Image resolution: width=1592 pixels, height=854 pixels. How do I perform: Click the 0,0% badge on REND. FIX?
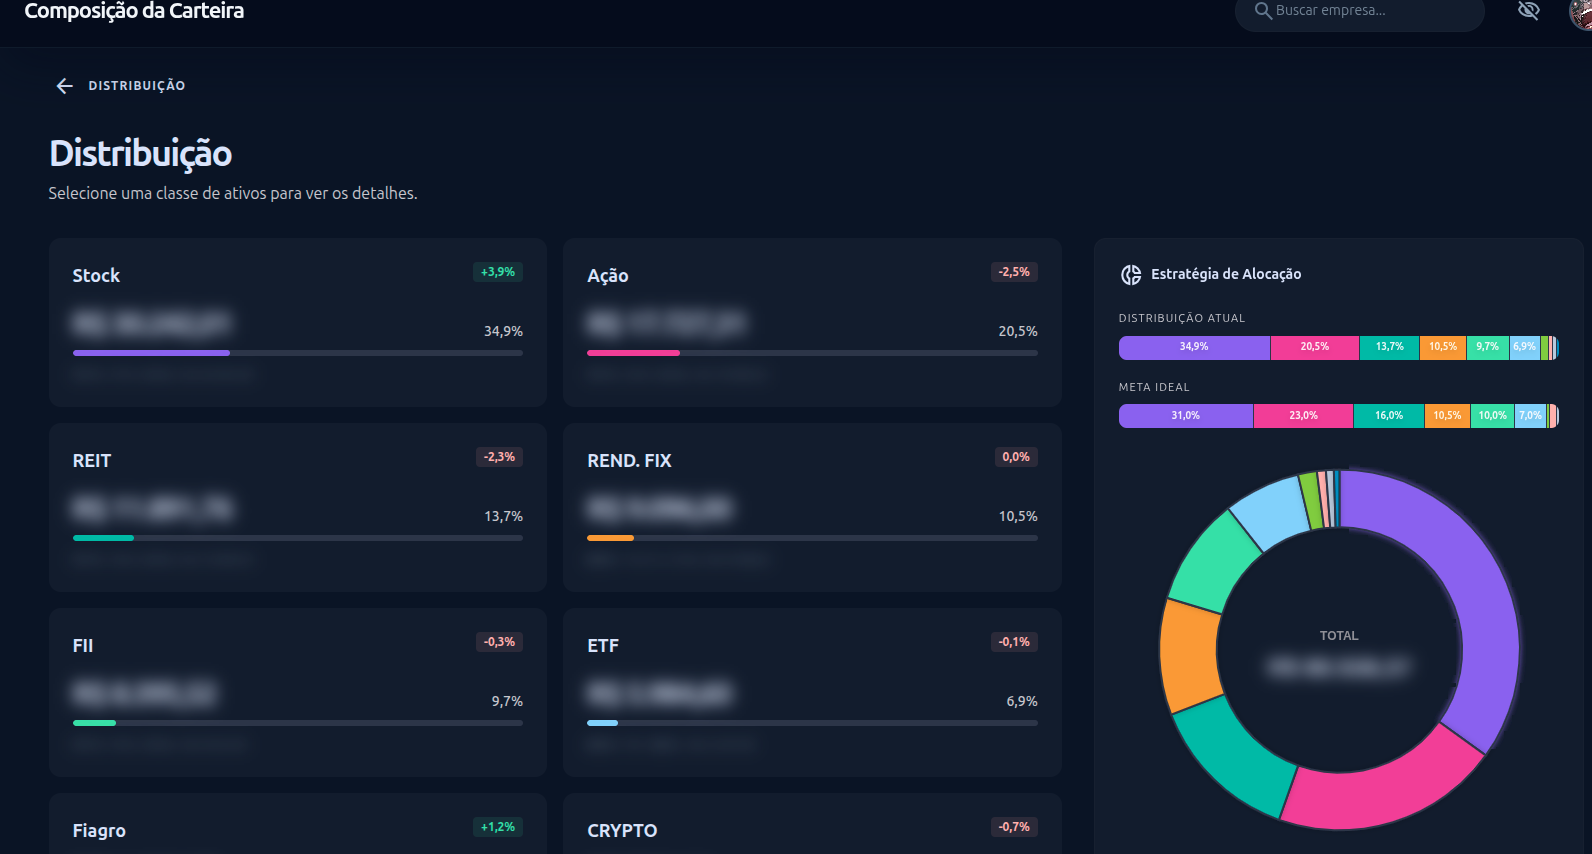pyautogui.click(x=1016, y=457)
